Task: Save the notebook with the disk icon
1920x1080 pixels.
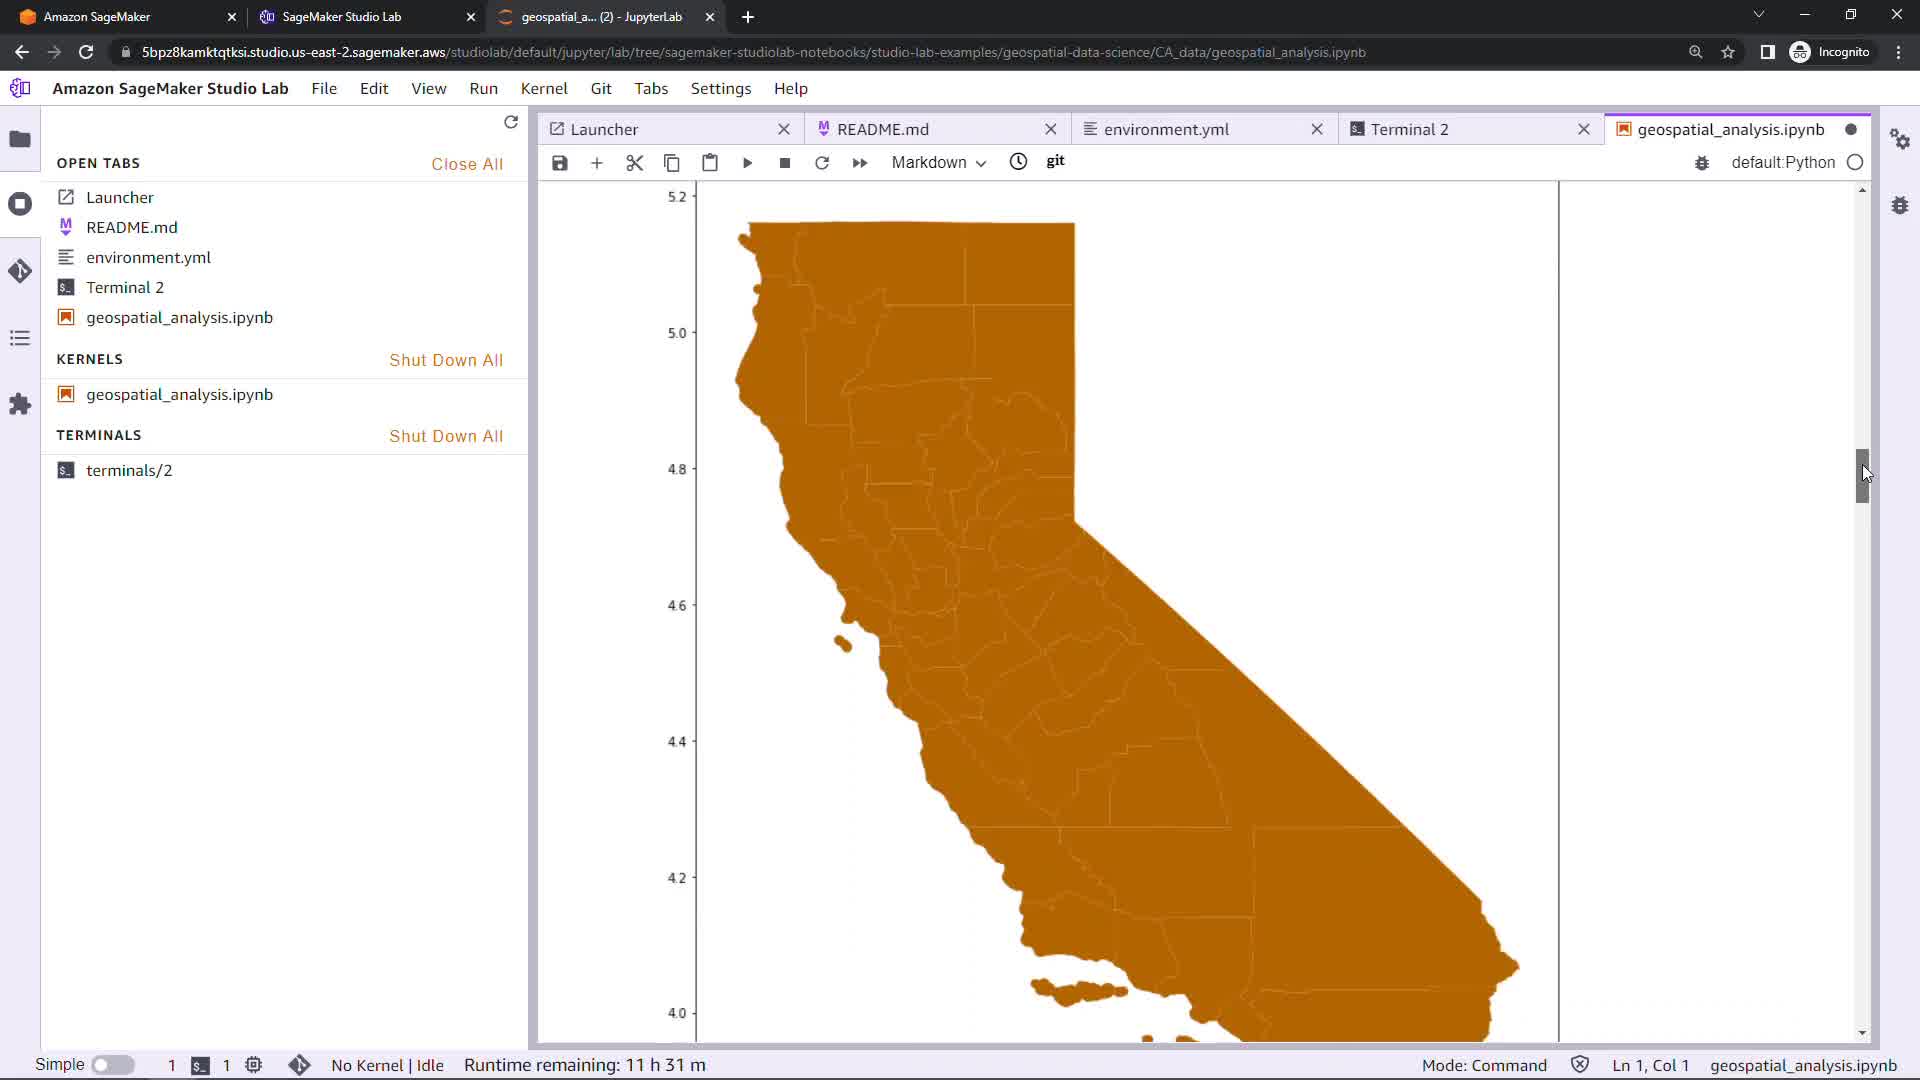Action: pyautogui.click(x=560, y=163)
